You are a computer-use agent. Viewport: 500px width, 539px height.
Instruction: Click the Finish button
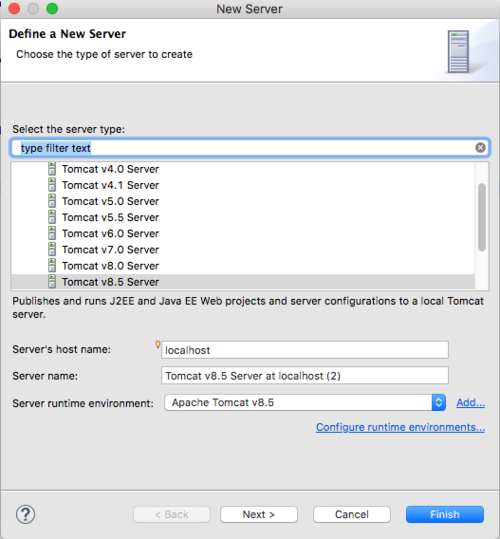445,514
